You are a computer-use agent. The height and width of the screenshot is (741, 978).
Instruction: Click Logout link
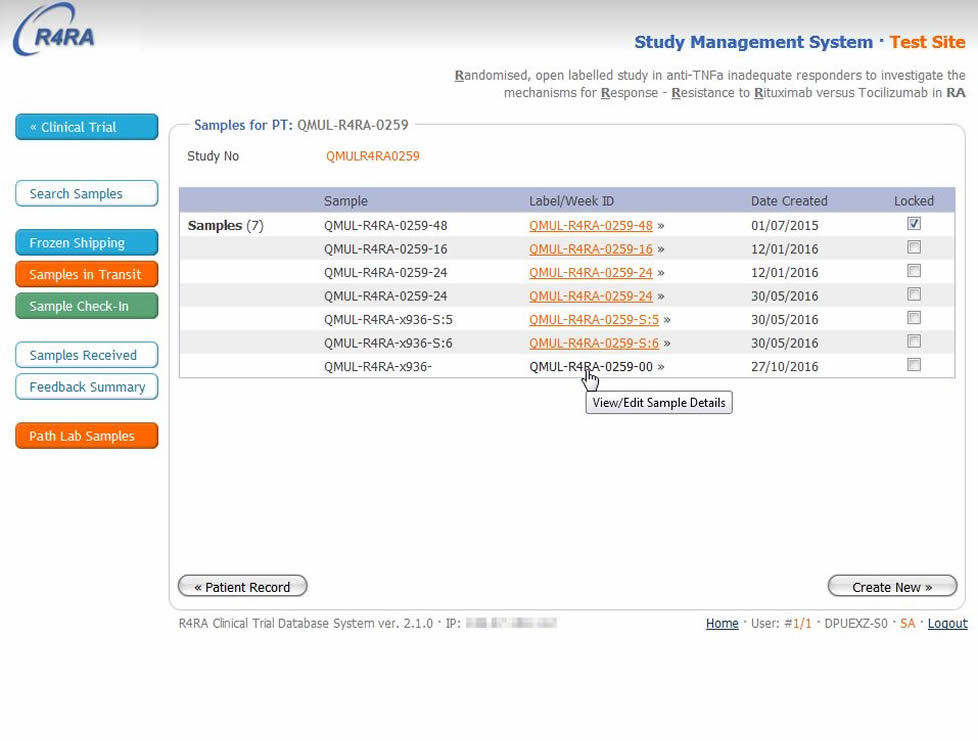pyautogui.click(x=947, y=624)
